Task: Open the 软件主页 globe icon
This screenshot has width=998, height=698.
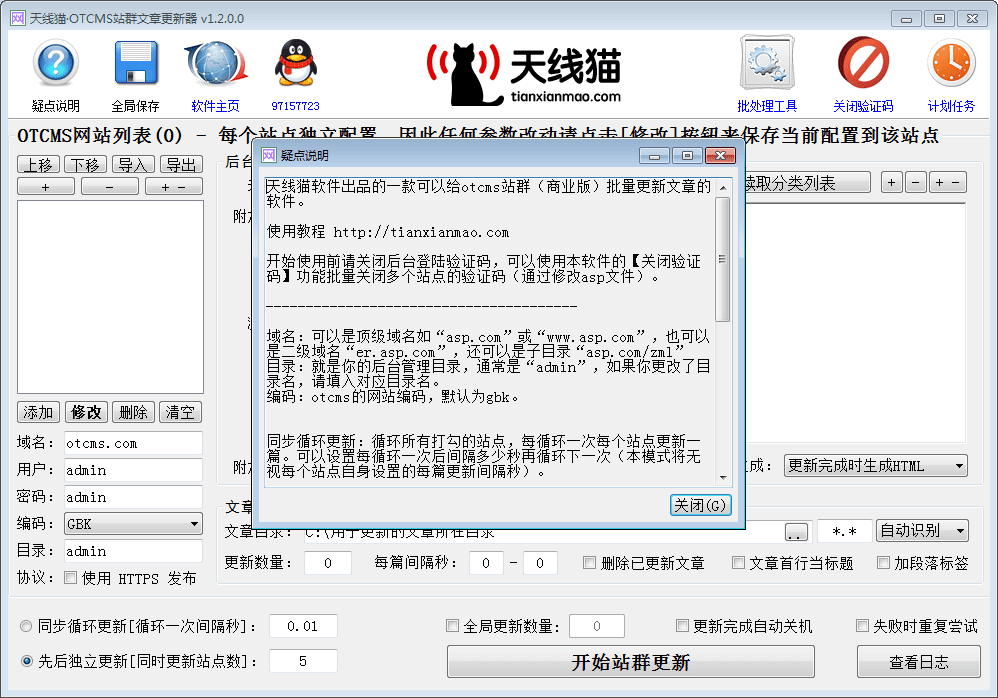Action: [x=216, y=62]
